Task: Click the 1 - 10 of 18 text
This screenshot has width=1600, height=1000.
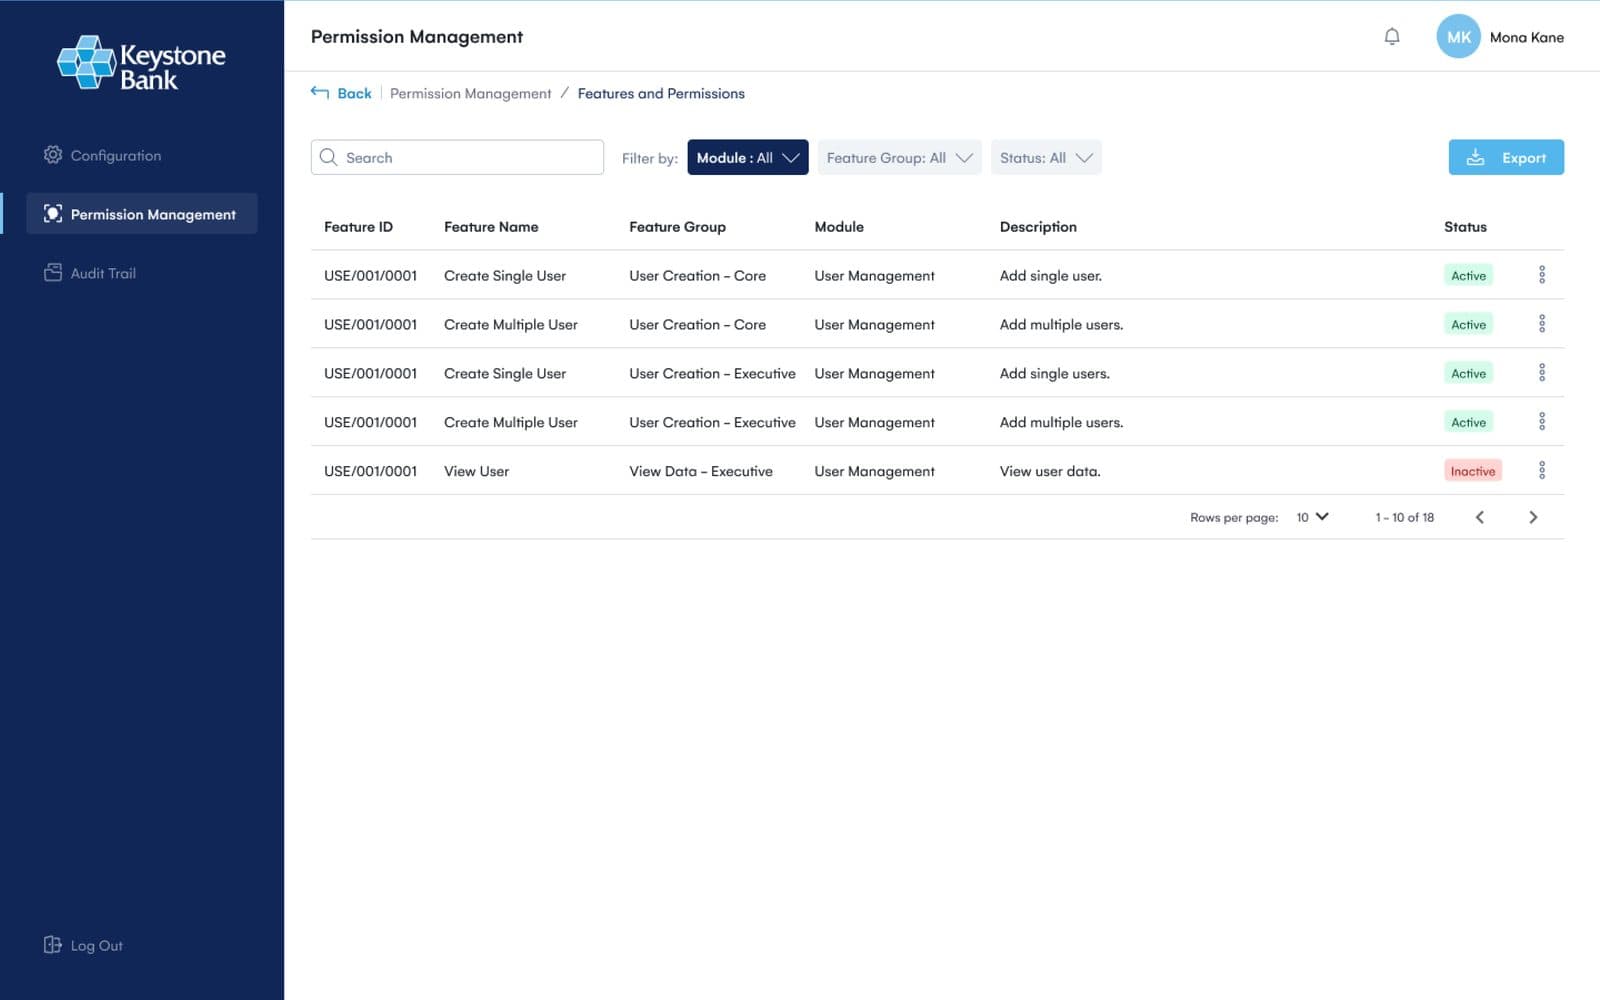Action: pyautogui.click(x=1404, y=517)
